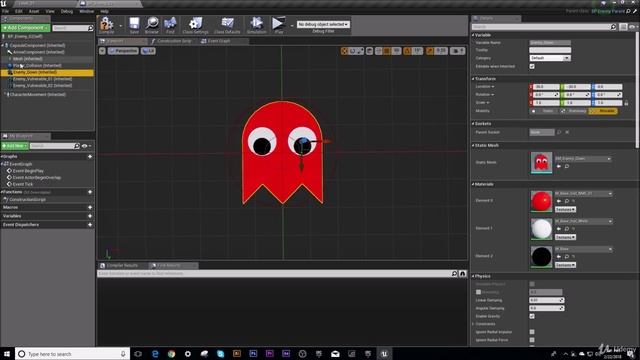The width and height of the screenshot is (640, 360).
Task: Click the Unreal Engine taskbar icon
Action: pos(384,354)
